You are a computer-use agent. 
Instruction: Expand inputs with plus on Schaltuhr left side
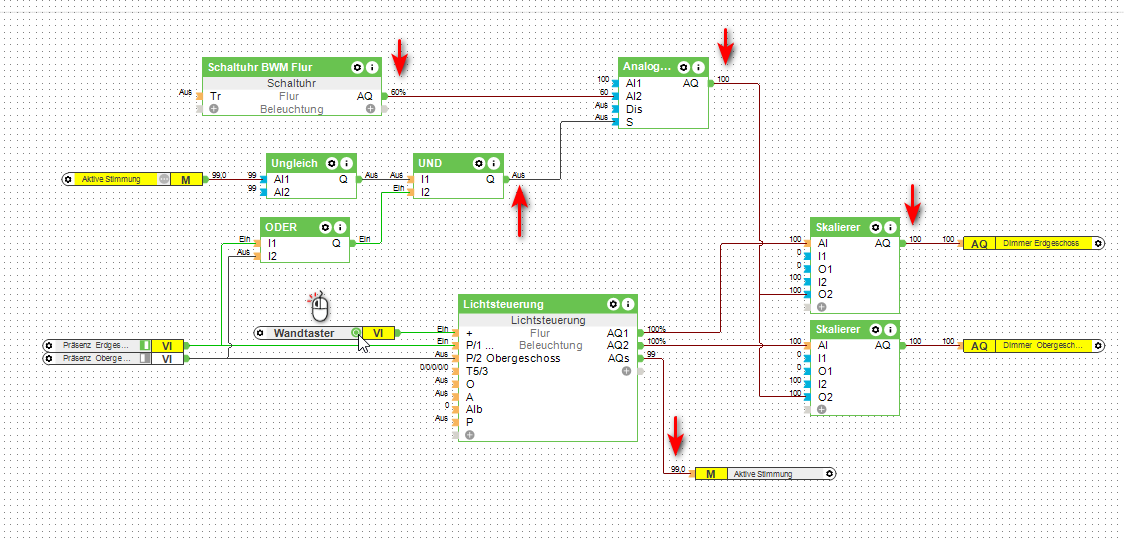click(214, 110)
